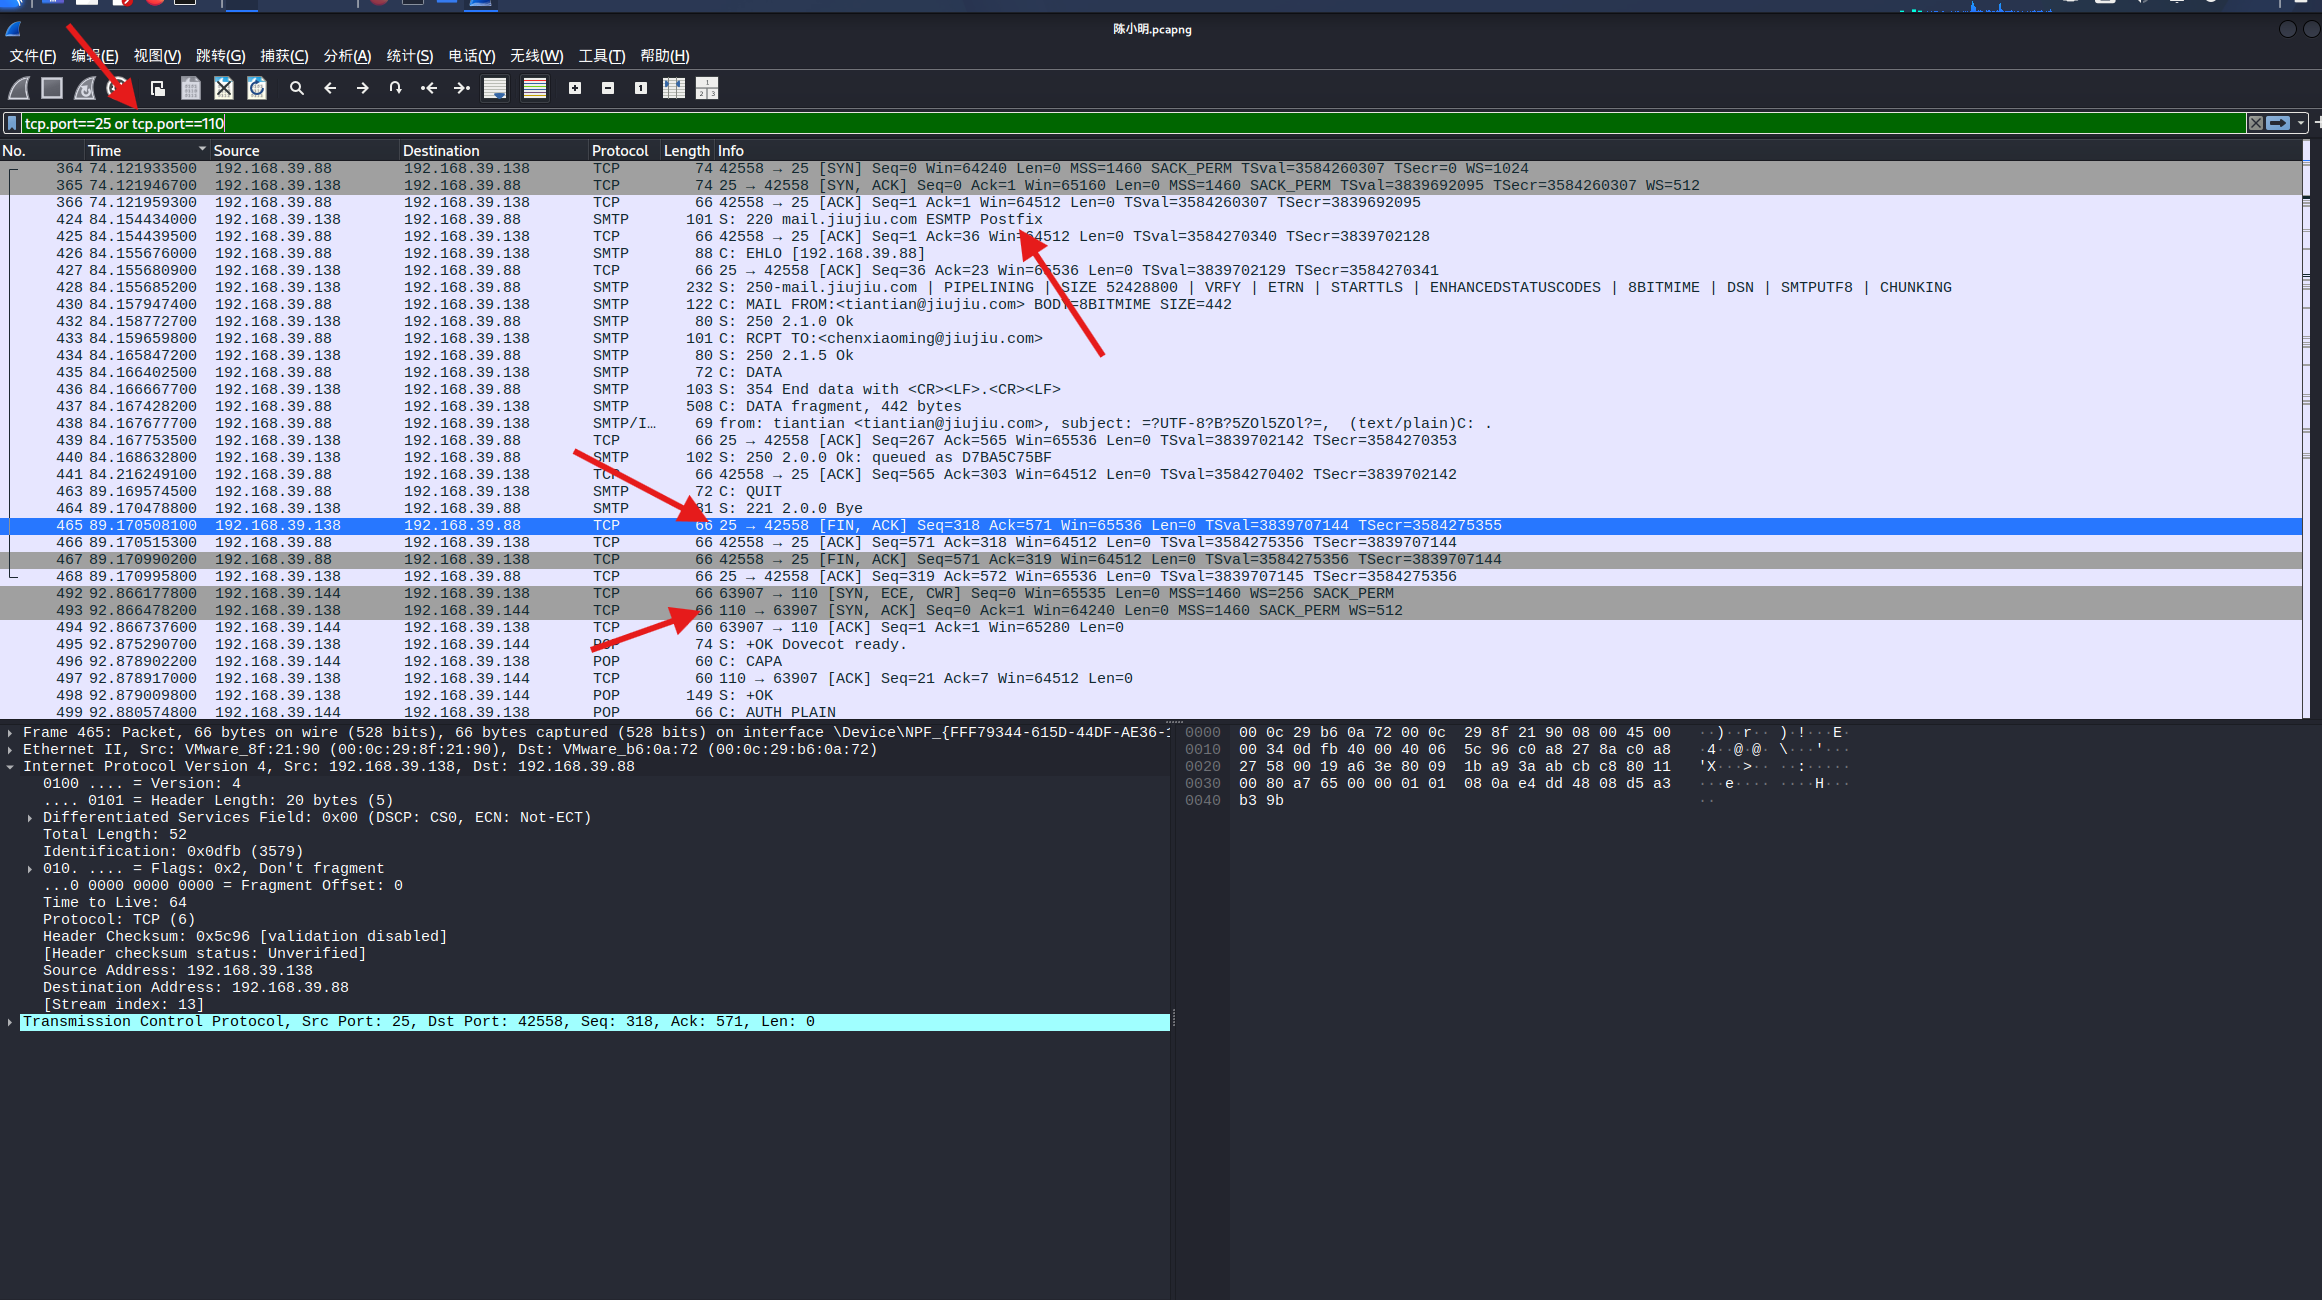Jump to the last packet

coord(462,89)
